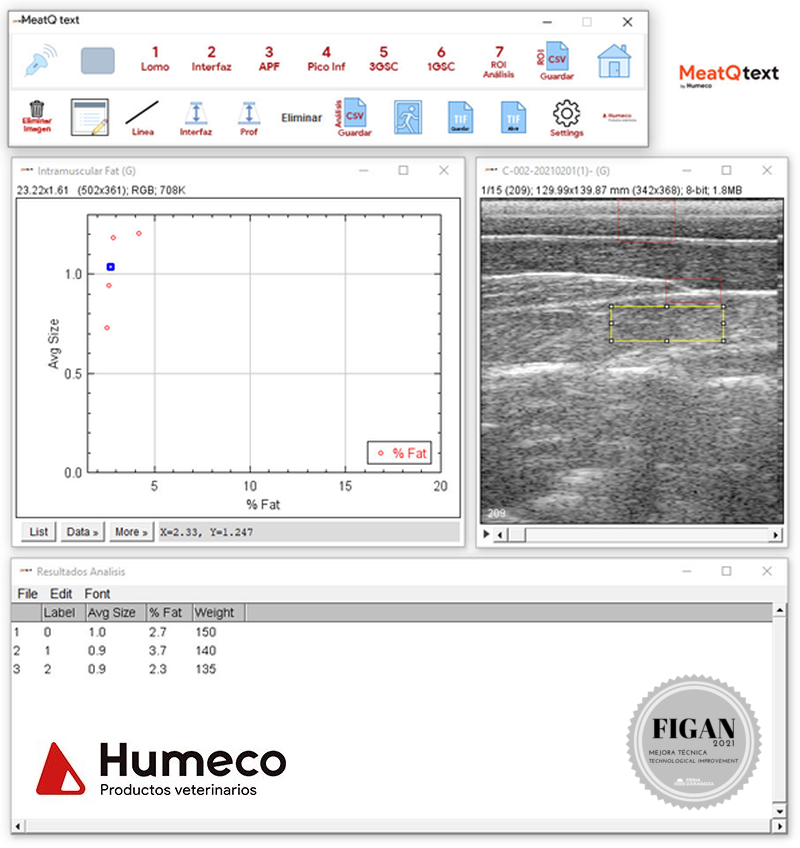Click the Home house icon
The width and height of the screenshot is (800, 848).
[x=614, y=60]
